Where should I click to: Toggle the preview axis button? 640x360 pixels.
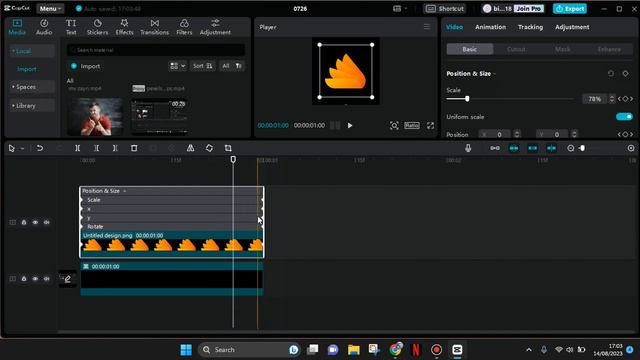pos(551,148)
